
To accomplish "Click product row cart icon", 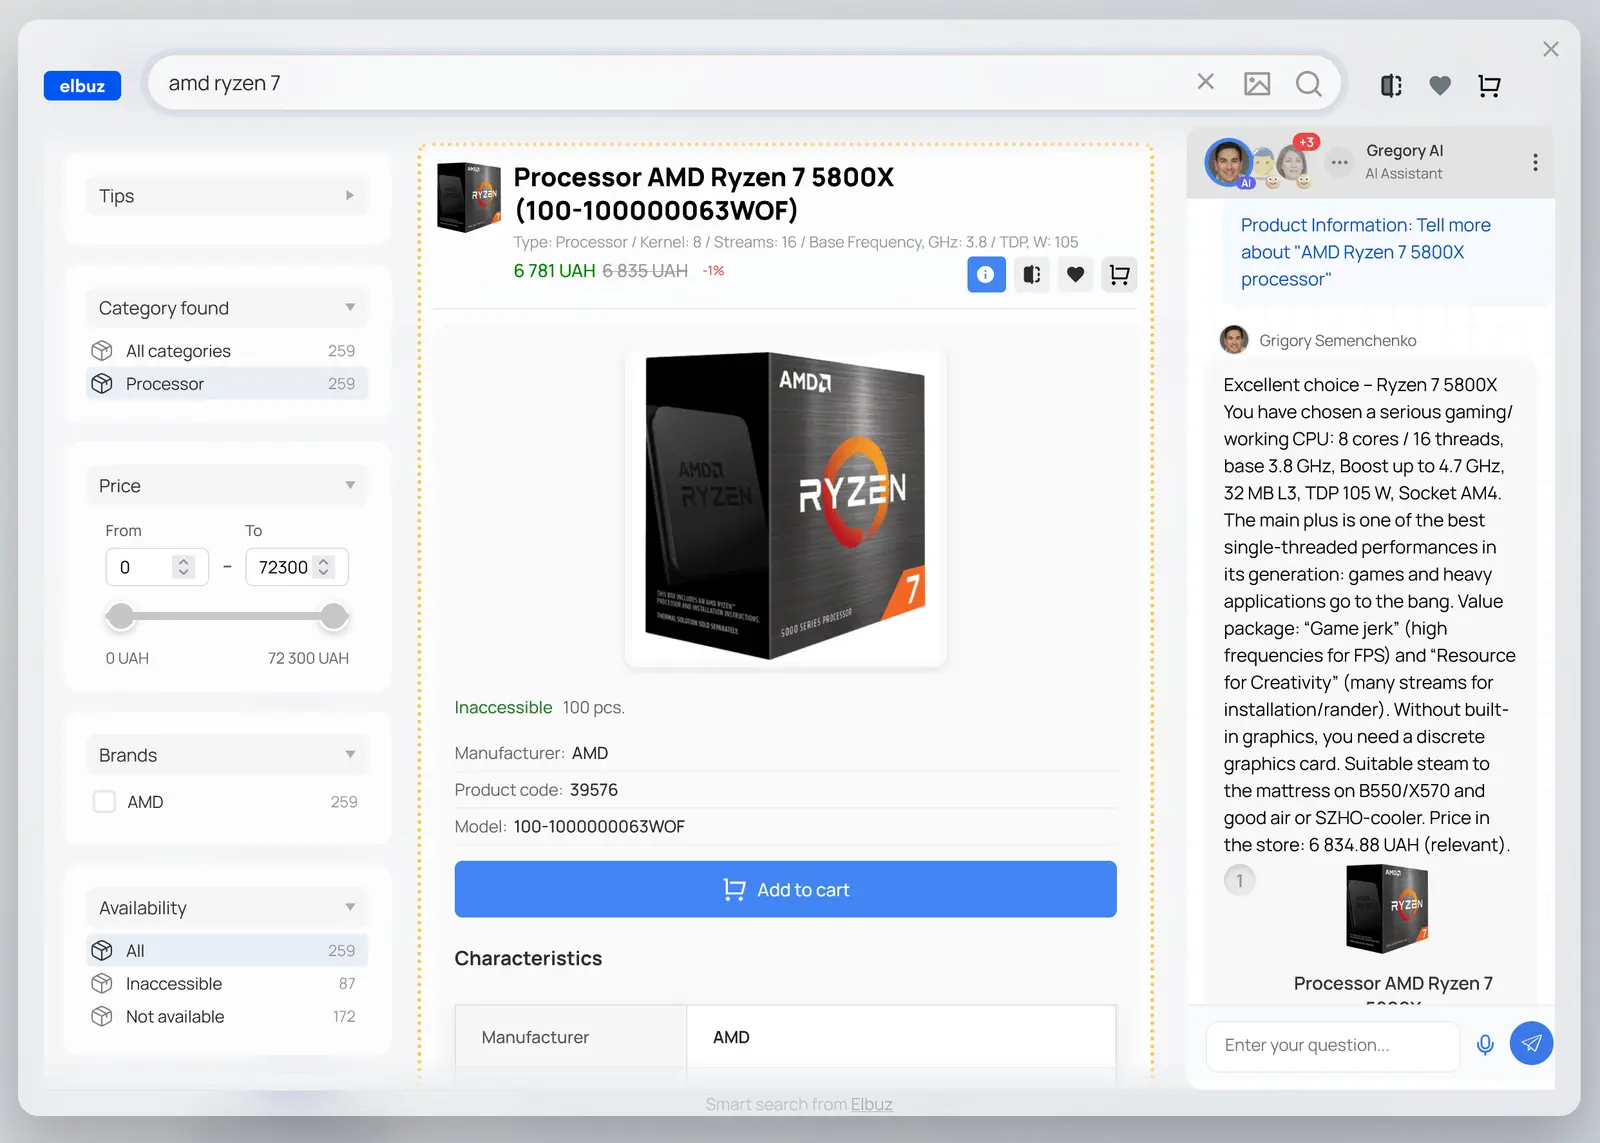I will point(1119,274).
